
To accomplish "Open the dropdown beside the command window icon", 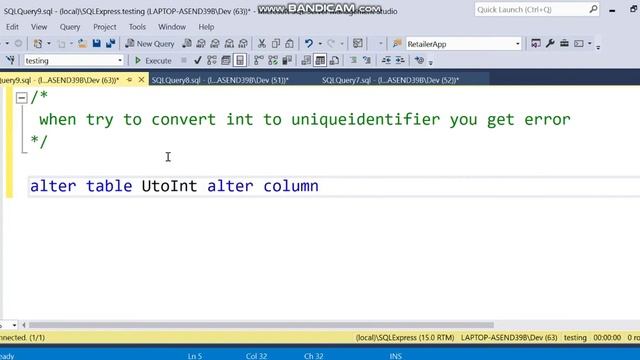I will pos(589,44).
